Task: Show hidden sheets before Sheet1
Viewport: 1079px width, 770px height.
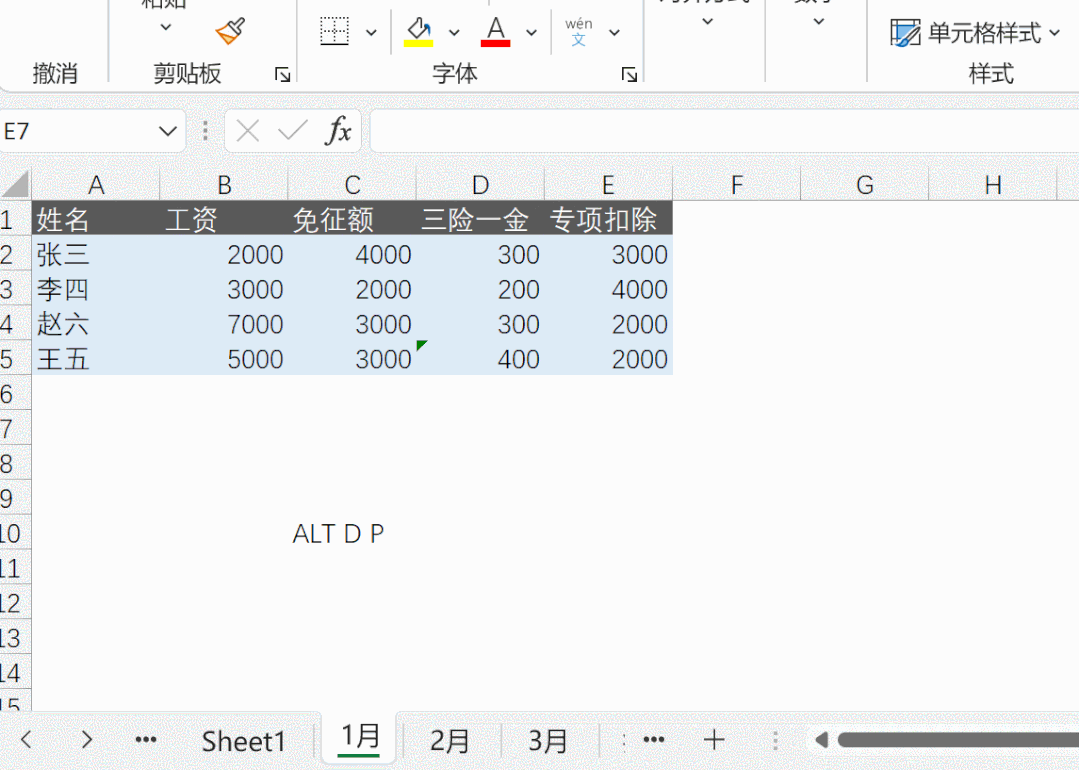Action: [146, 740]
